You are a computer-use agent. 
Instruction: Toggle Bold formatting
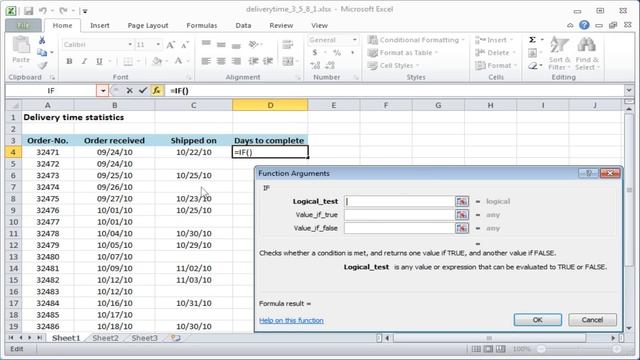(x=69, y=61)
